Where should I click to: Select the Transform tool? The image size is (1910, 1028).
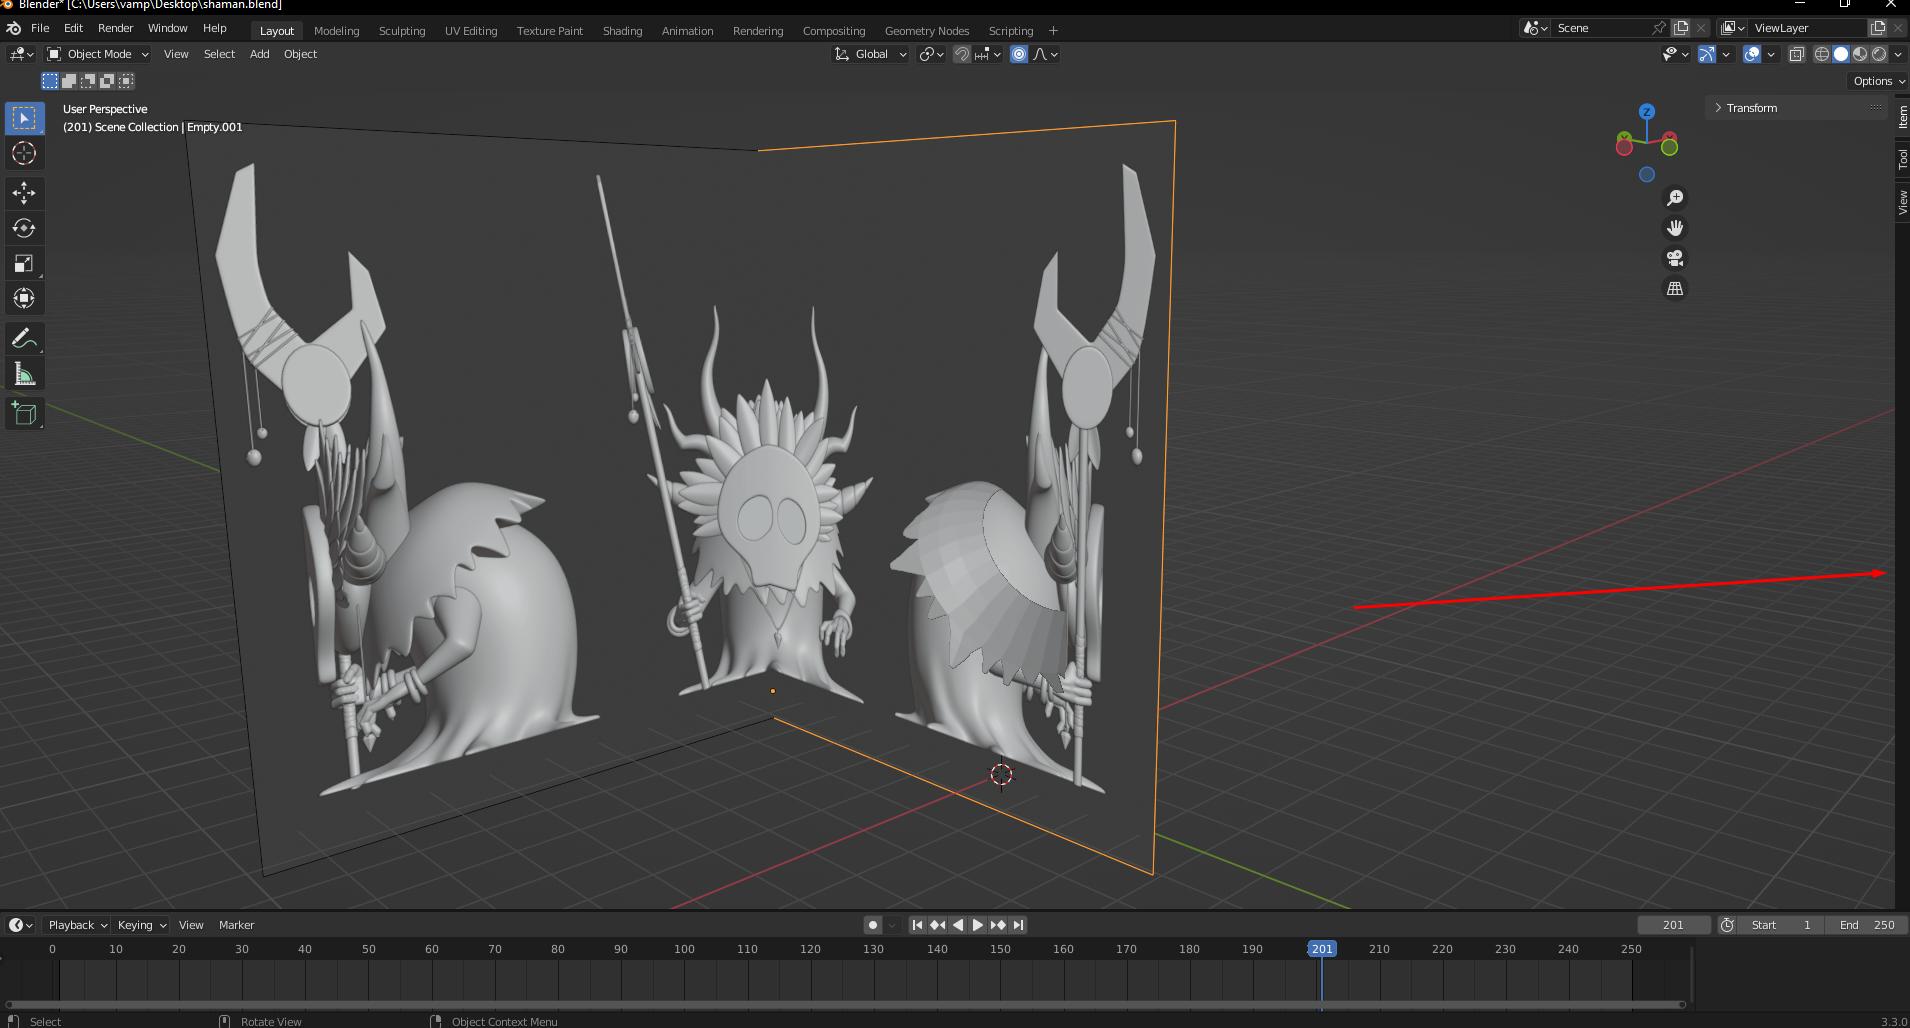24,298
